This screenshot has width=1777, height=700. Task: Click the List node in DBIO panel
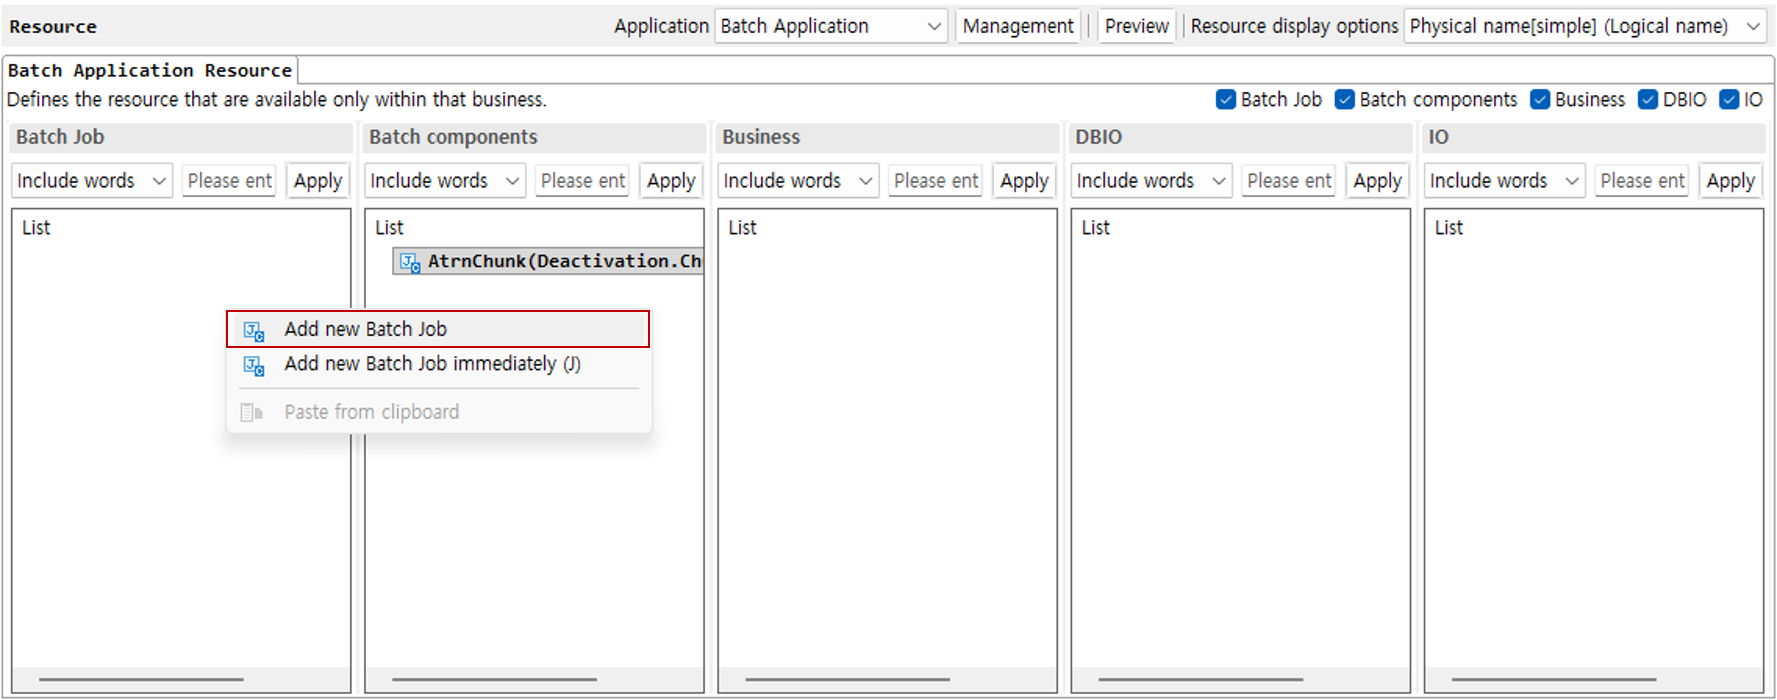coord(1095,228)
